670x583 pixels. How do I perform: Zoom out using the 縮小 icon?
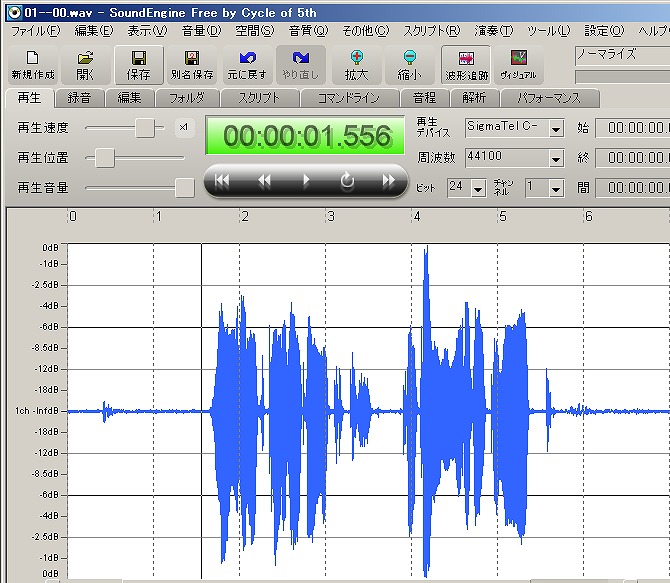click(x=409, y=65)
